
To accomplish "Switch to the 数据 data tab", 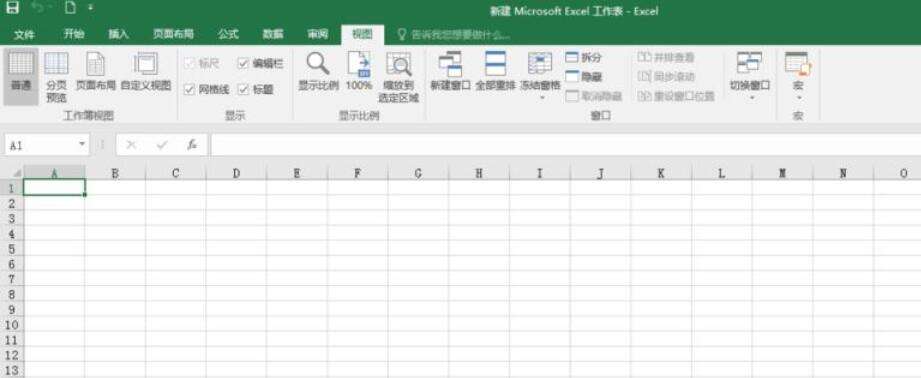I will pyautogui.click(x=273, y=35).
